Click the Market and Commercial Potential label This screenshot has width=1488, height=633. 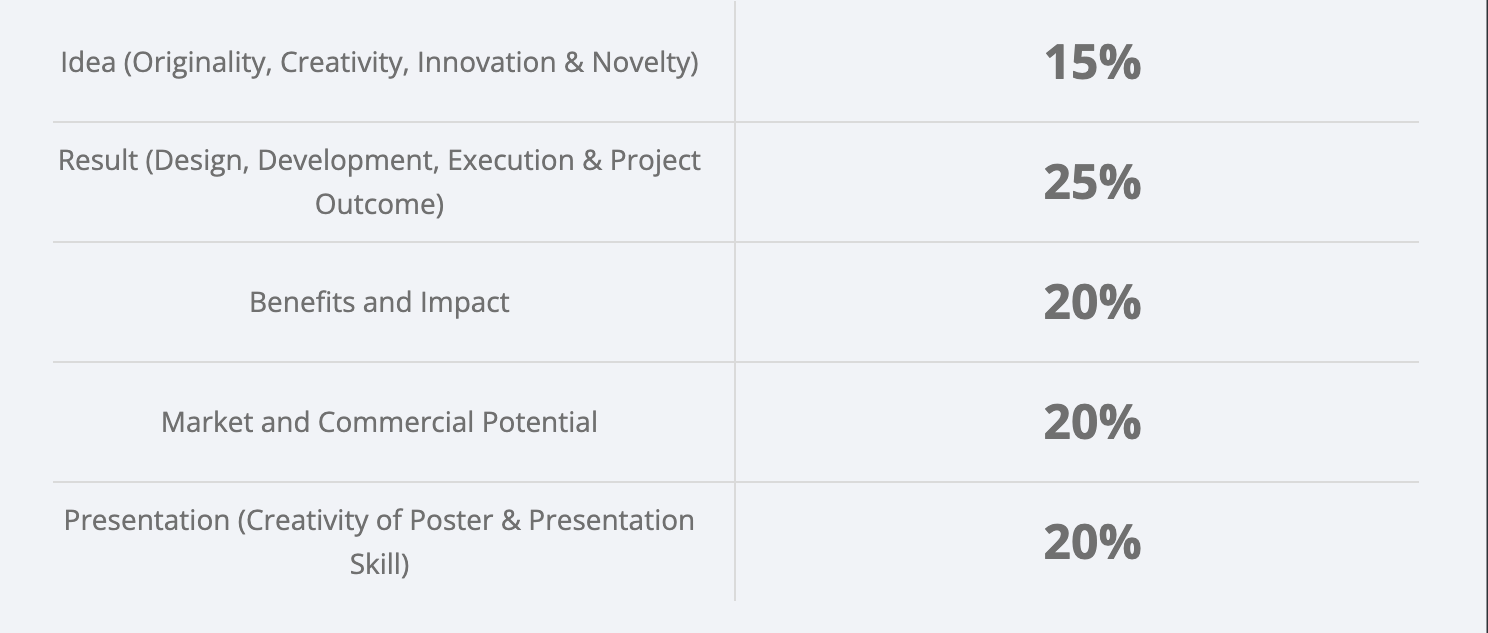379,422
